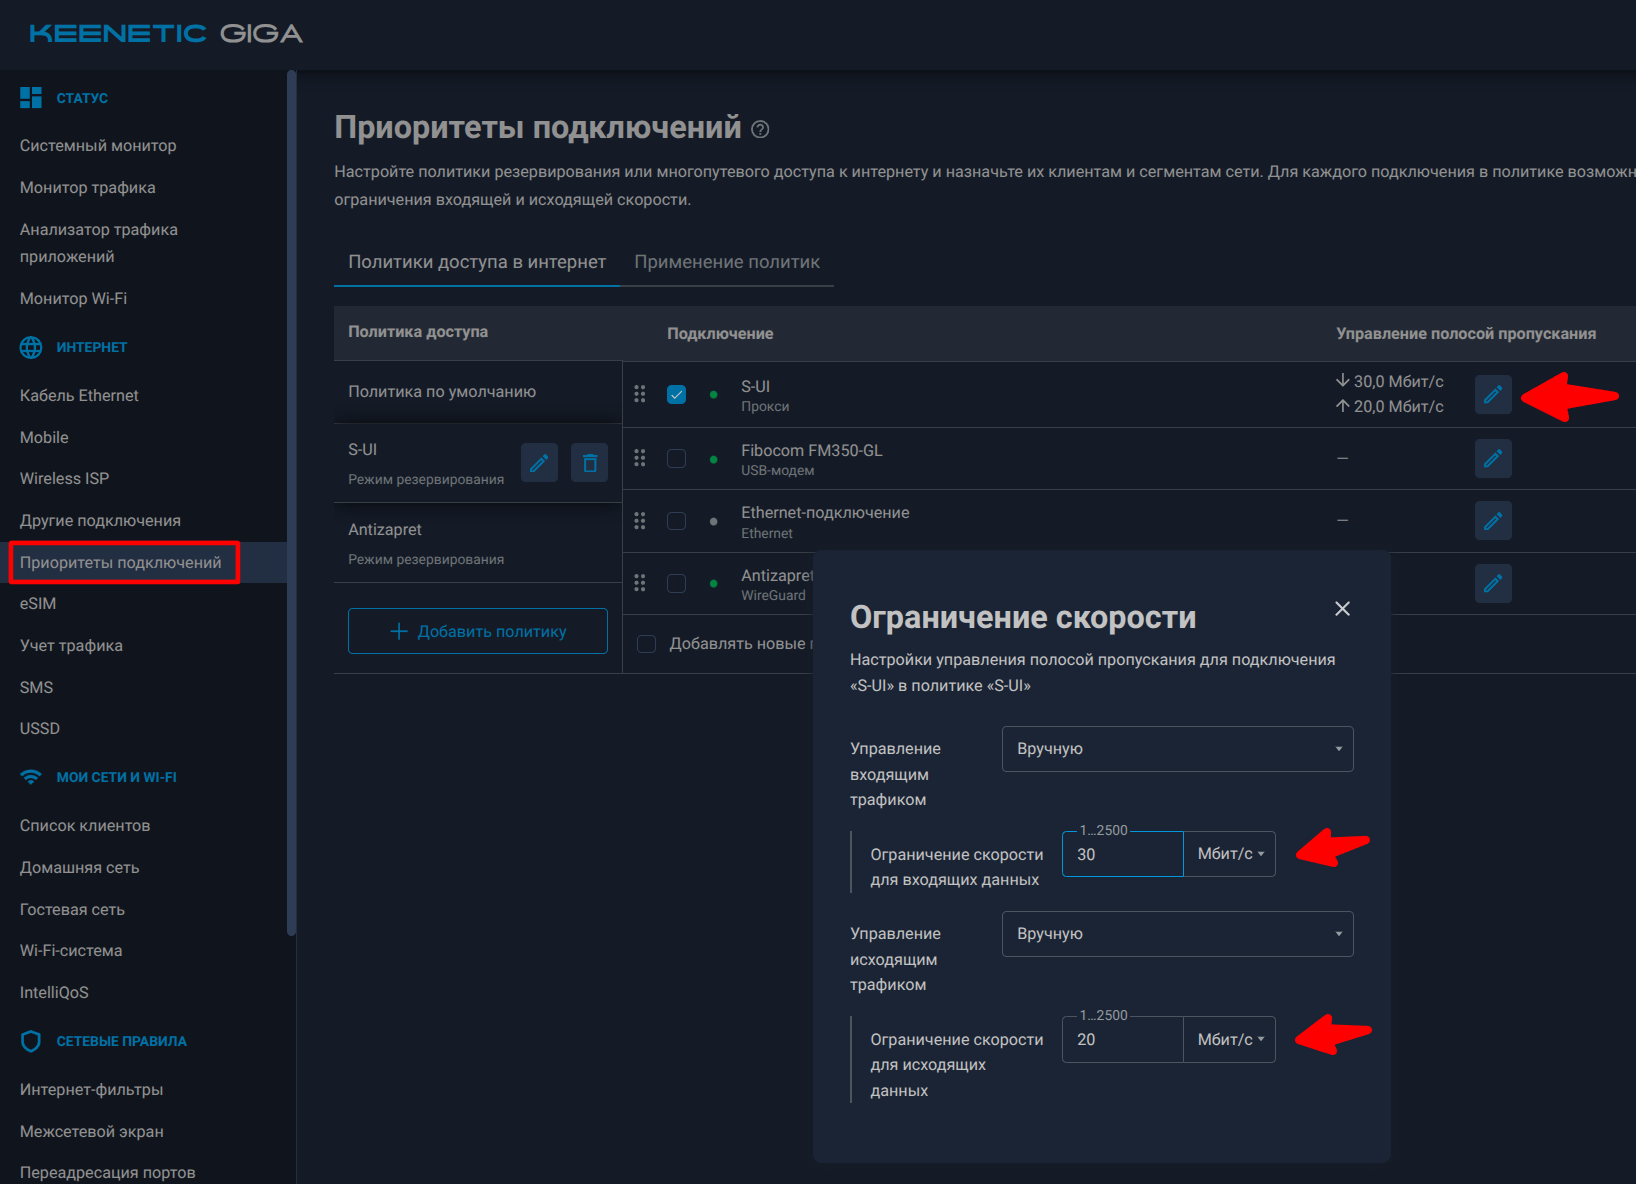1636x1184 pixels.
Task: Edit bandwidth for the S-UI proxy connection
Action: click(x=1492, y=395)
